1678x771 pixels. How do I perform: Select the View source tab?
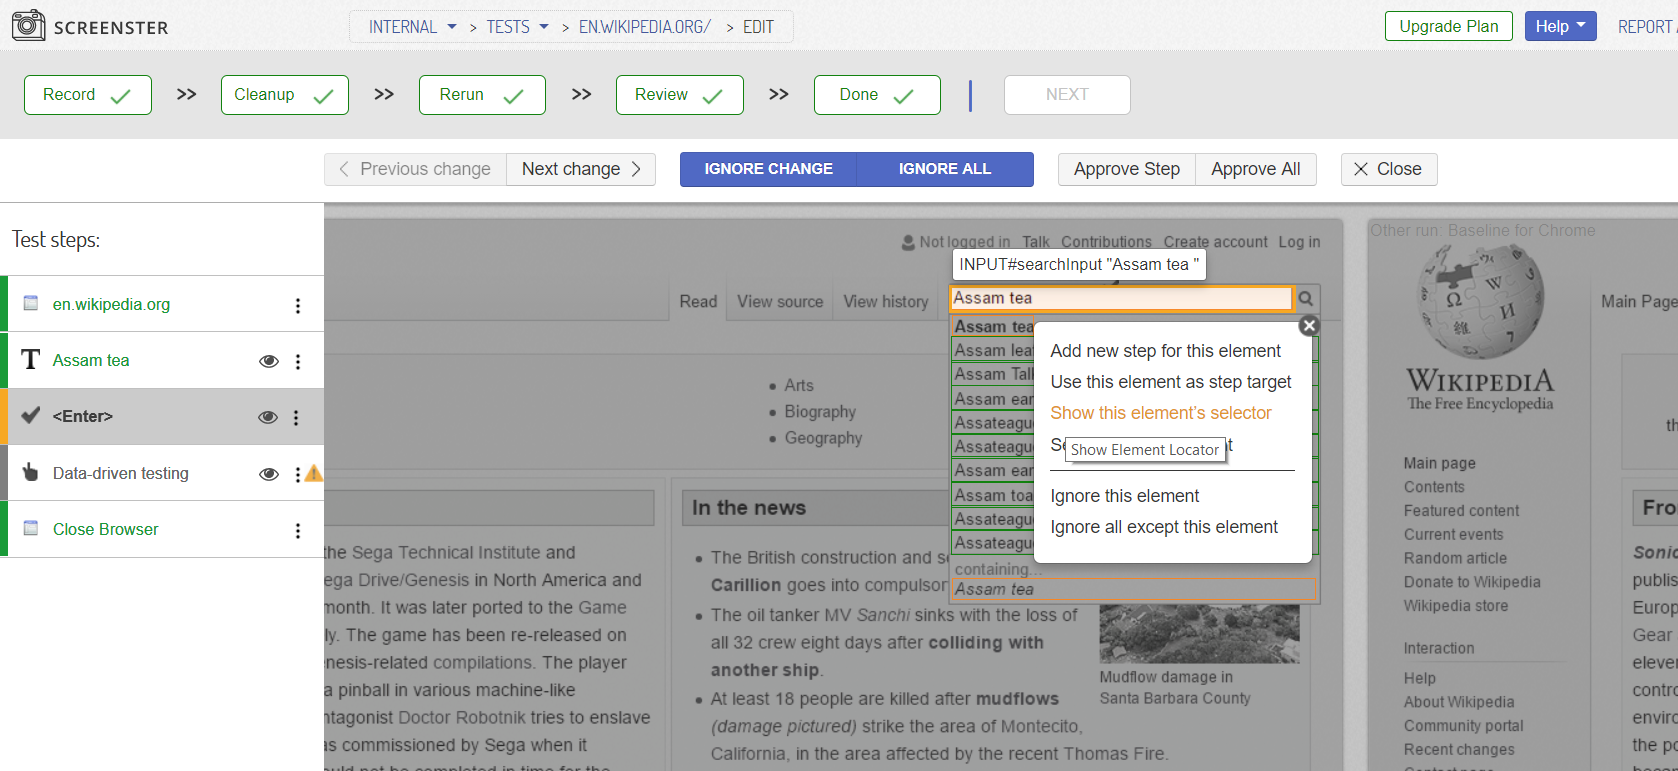point(780,301)
